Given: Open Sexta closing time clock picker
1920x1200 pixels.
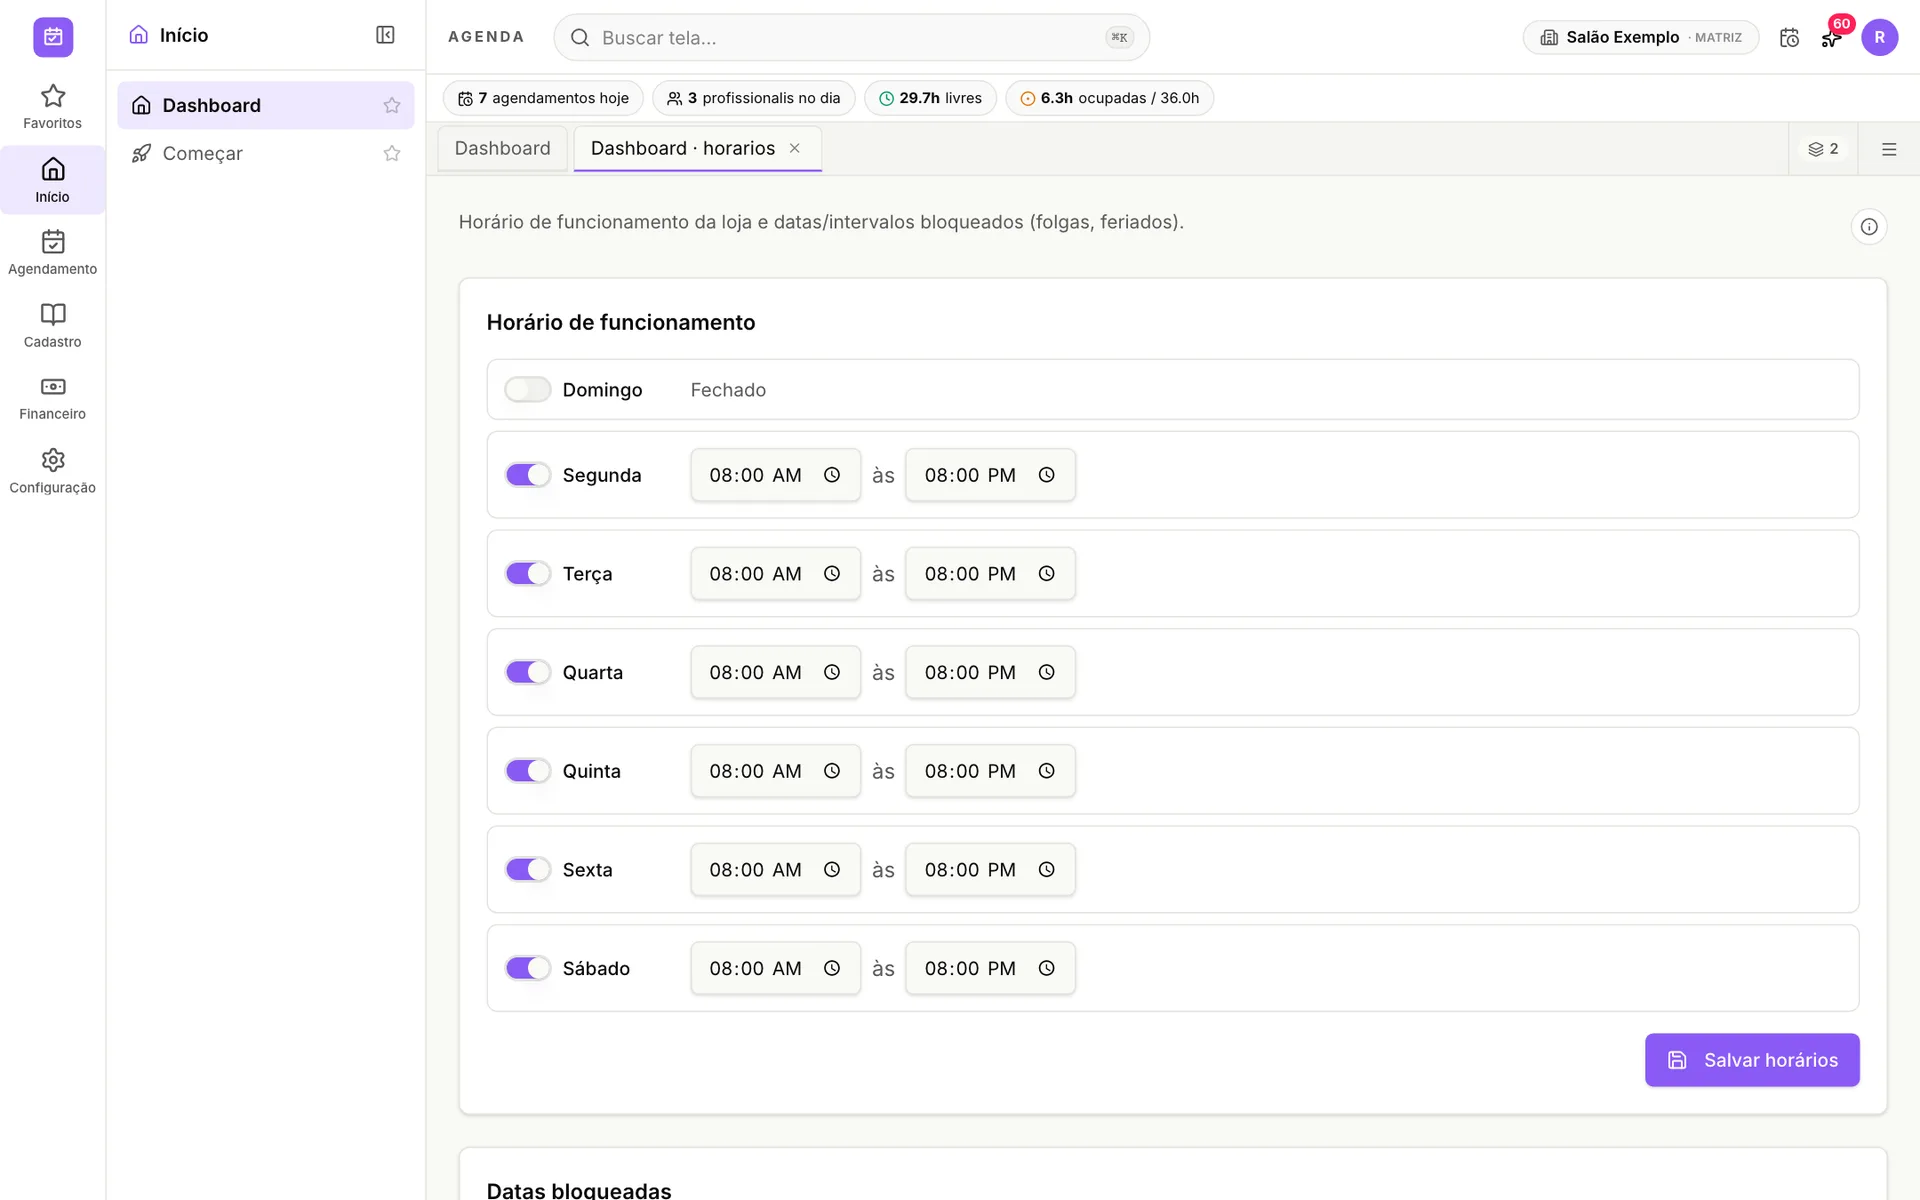Looking at the screenshot, I should (x=1046, y=870).
